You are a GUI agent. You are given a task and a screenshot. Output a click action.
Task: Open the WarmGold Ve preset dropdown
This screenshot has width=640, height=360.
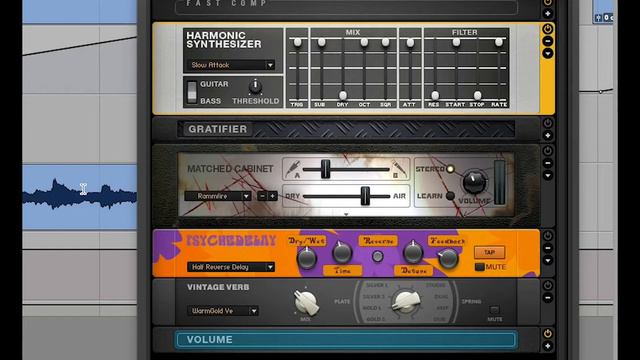[x=223, y=311]
